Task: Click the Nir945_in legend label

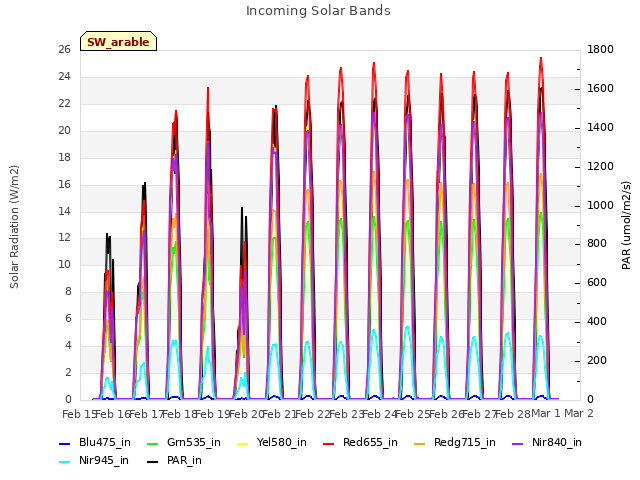Action: click(x=104, y=460)
